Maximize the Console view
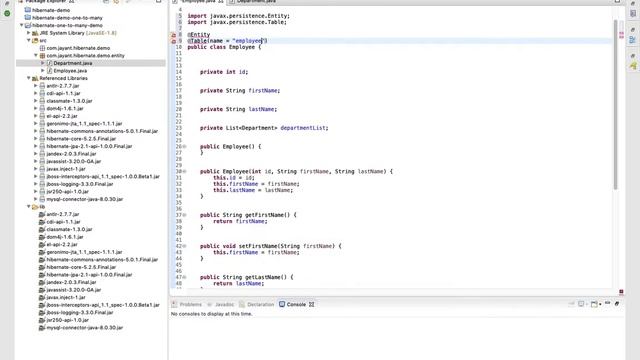 click(617, 303)
